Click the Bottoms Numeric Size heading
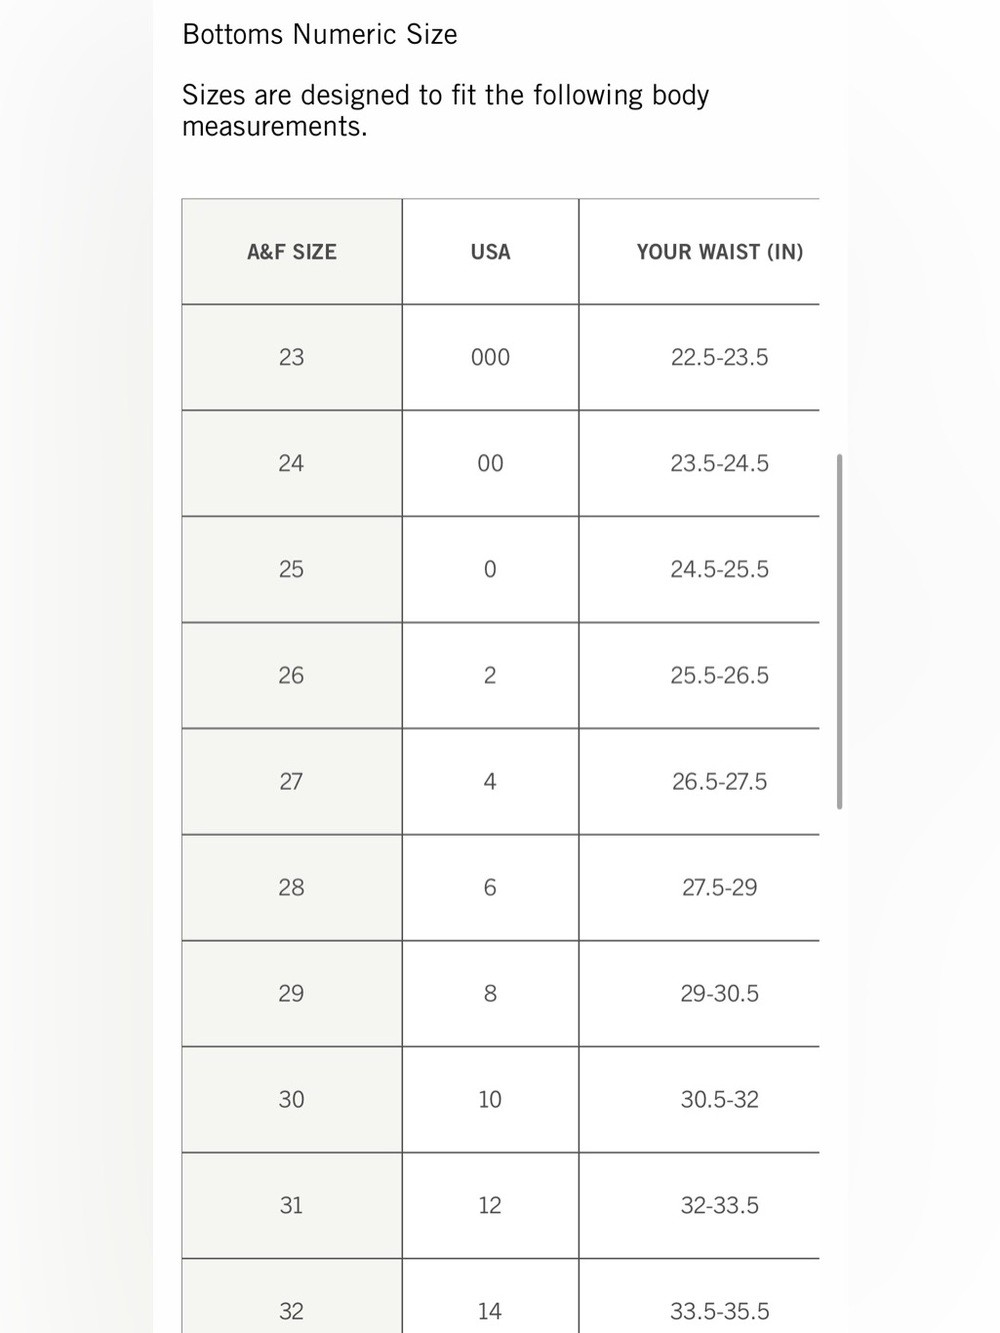1000x1333 pixels. (320, 34)
